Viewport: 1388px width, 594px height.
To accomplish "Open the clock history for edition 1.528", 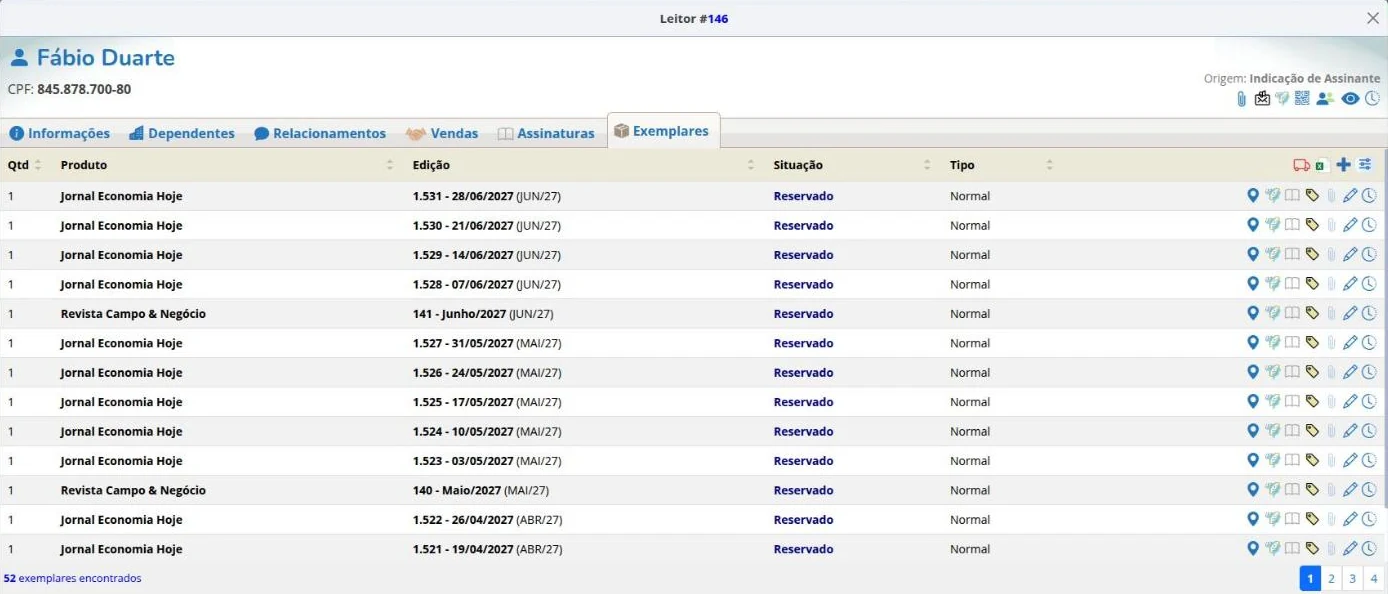I will click(1370, 284).
